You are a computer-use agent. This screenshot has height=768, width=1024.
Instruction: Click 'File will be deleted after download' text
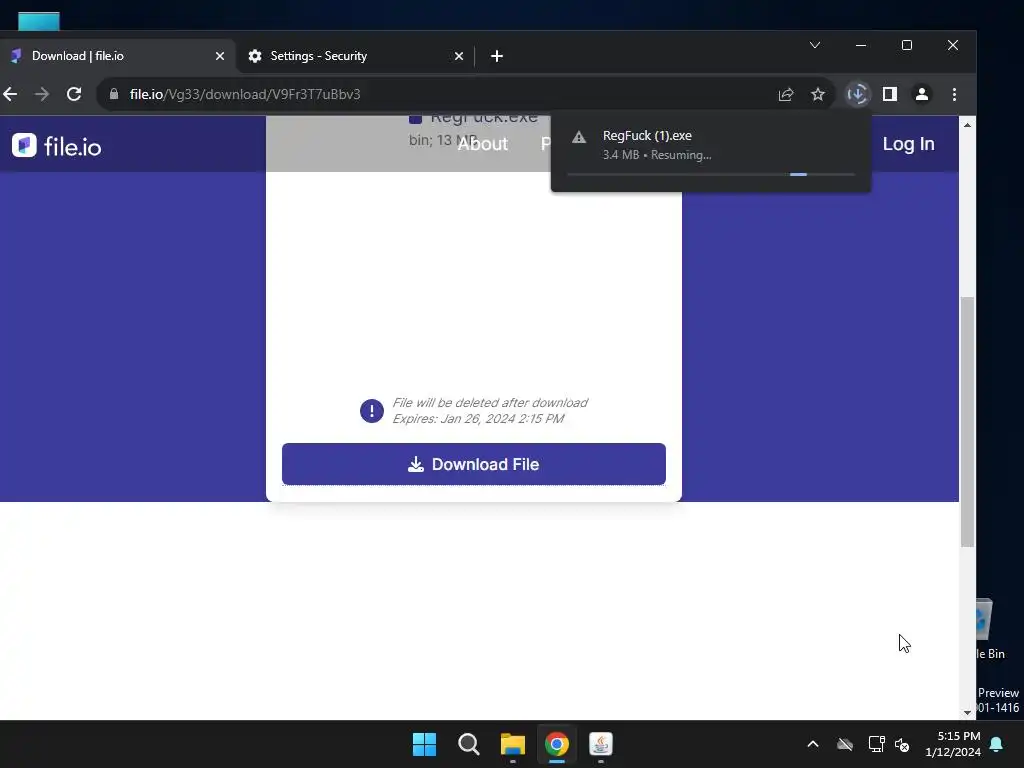(490, 402)
